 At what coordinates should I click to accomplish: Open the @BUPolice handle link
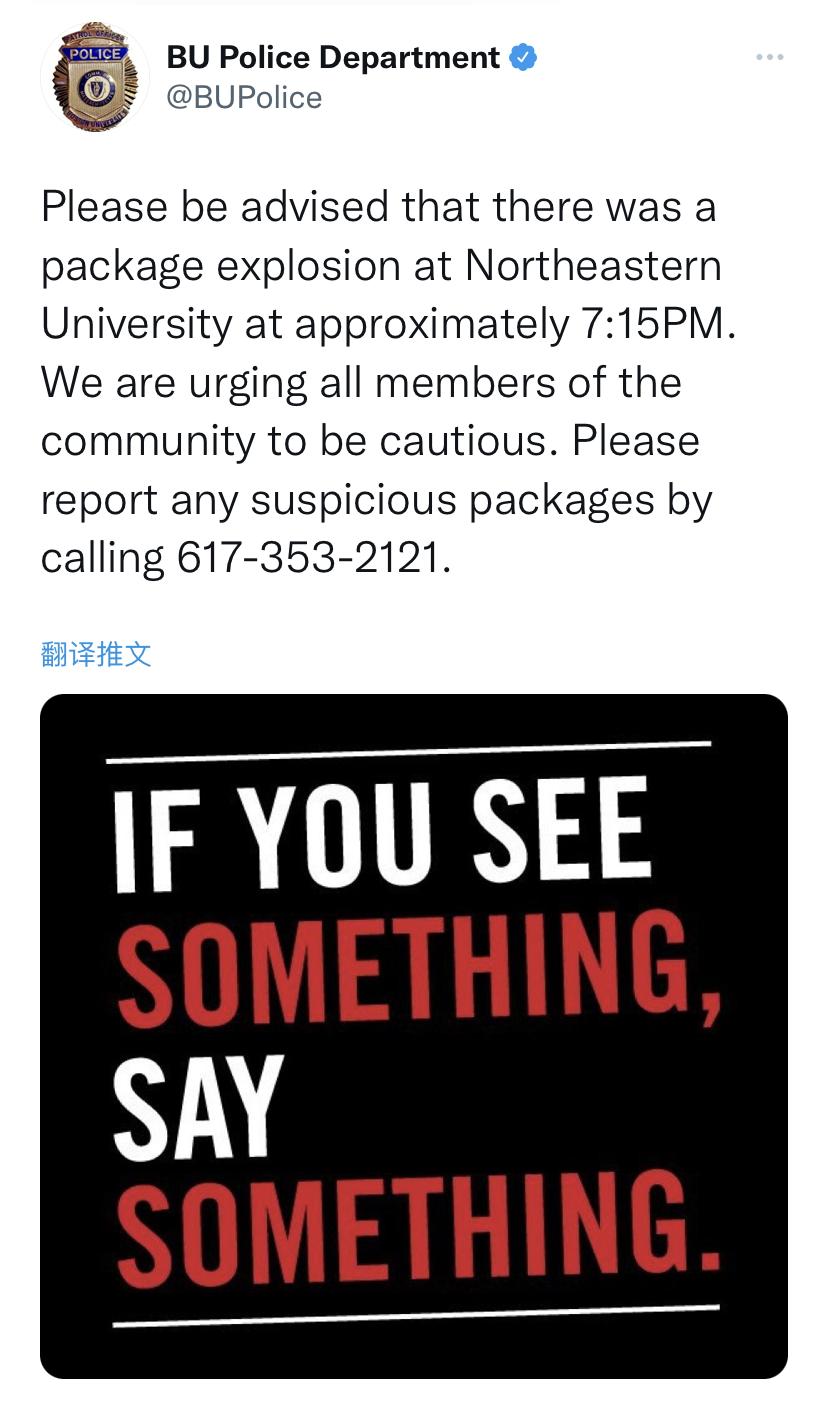(x=244, y=98)
